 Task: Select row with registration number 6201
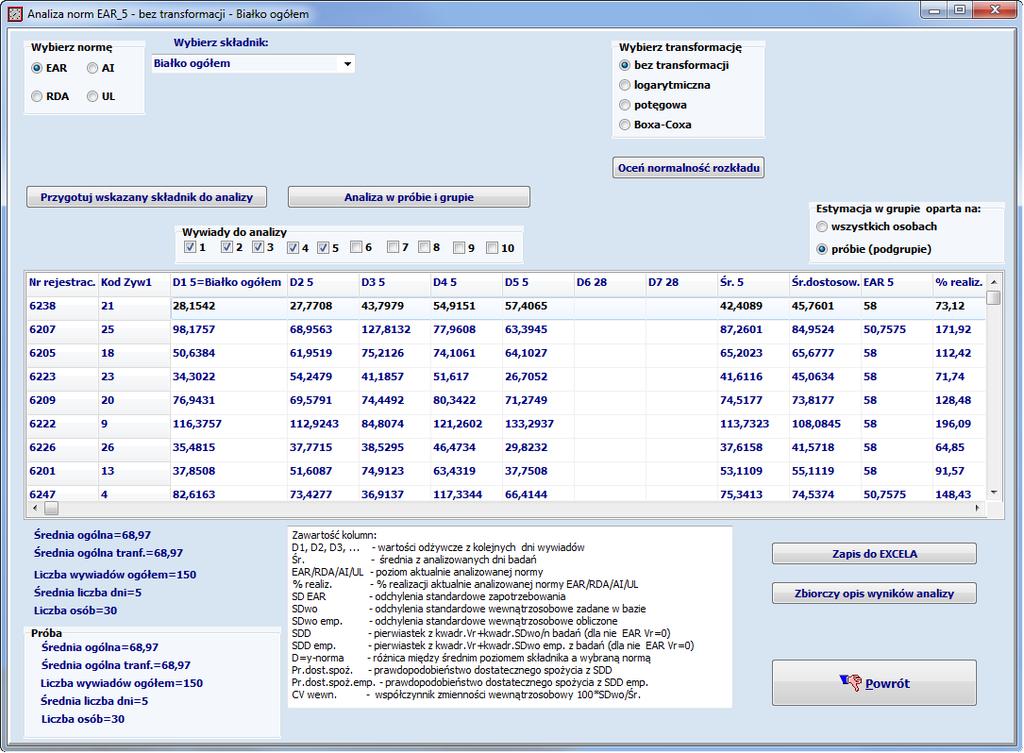506,471
